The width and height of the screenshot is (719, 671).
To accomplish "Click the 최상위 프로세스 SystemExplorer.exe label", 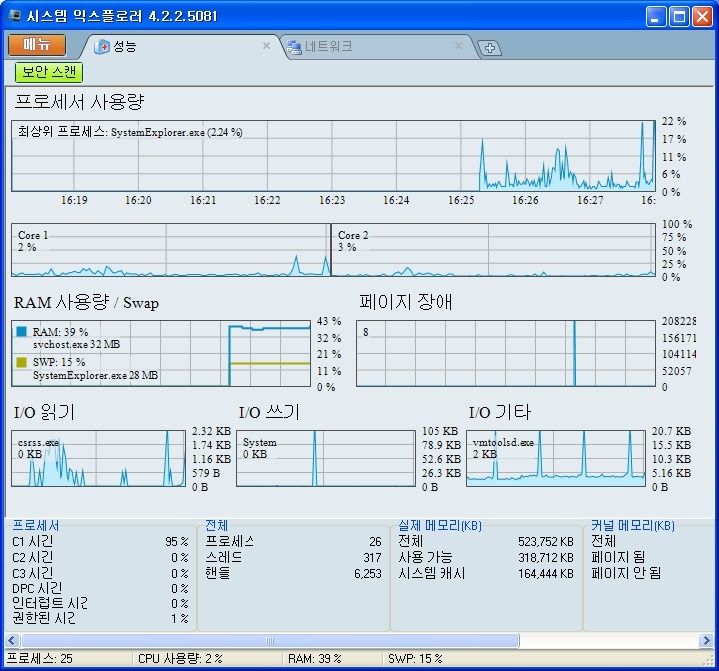I will click(x=130, y=132).
